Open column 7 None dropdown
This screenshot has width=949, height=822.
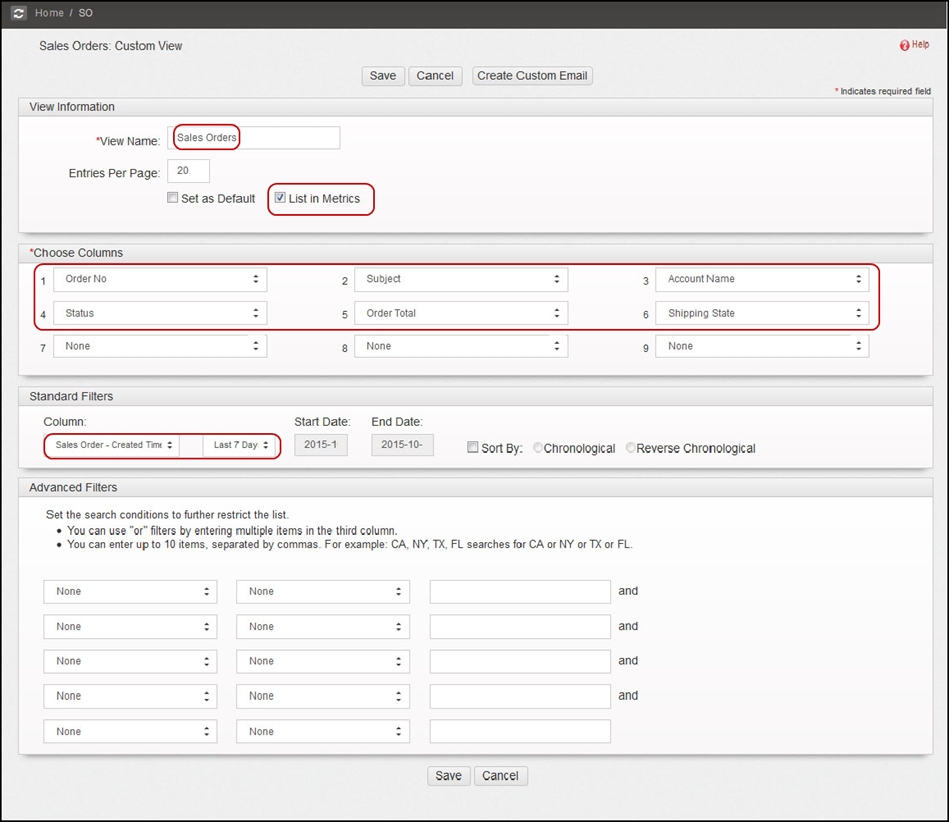coord(160,346)
